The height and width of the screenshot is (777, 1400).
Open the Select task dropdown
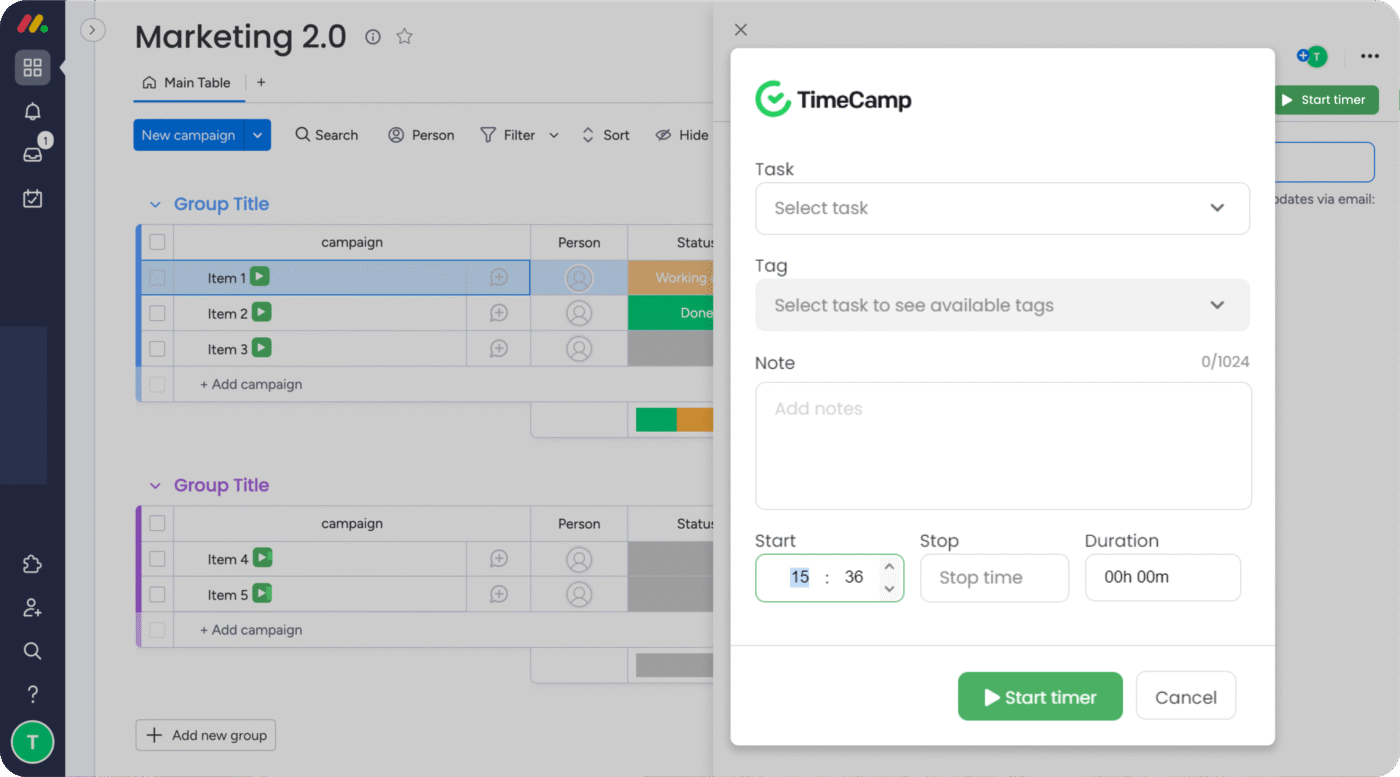[1001, 208]
